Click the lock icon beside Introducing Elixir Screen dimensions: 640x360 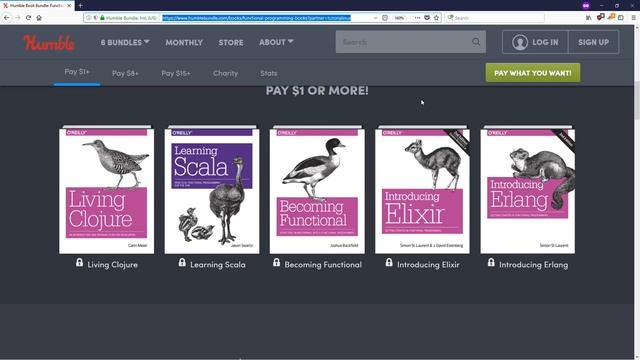[389, 262]
